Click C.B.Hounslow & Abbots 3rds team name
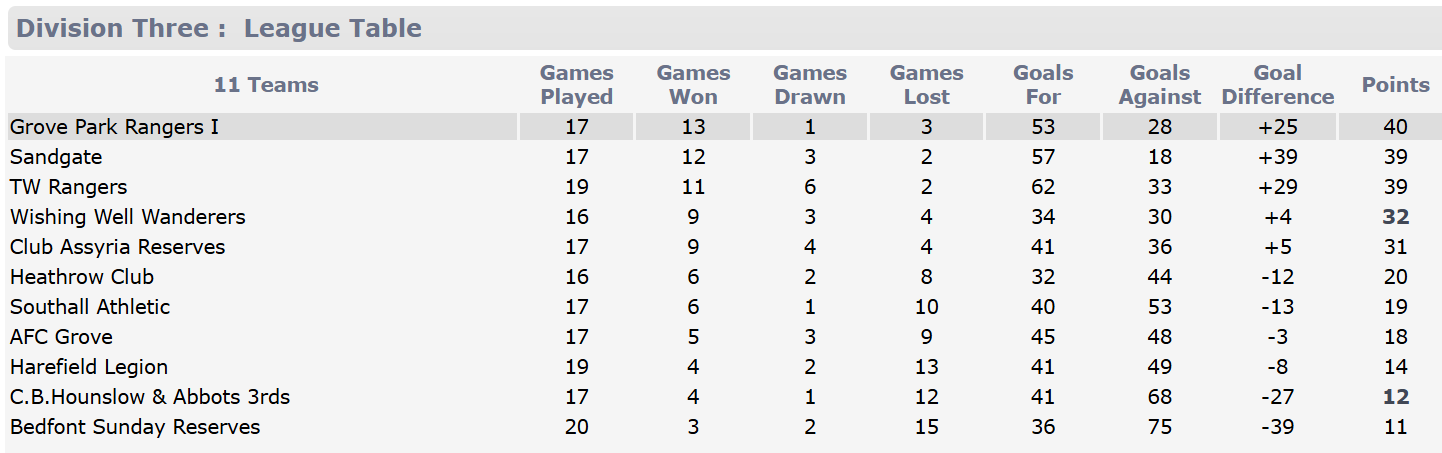The height and width of the screenshot is (453, 1442). point(150,397)
